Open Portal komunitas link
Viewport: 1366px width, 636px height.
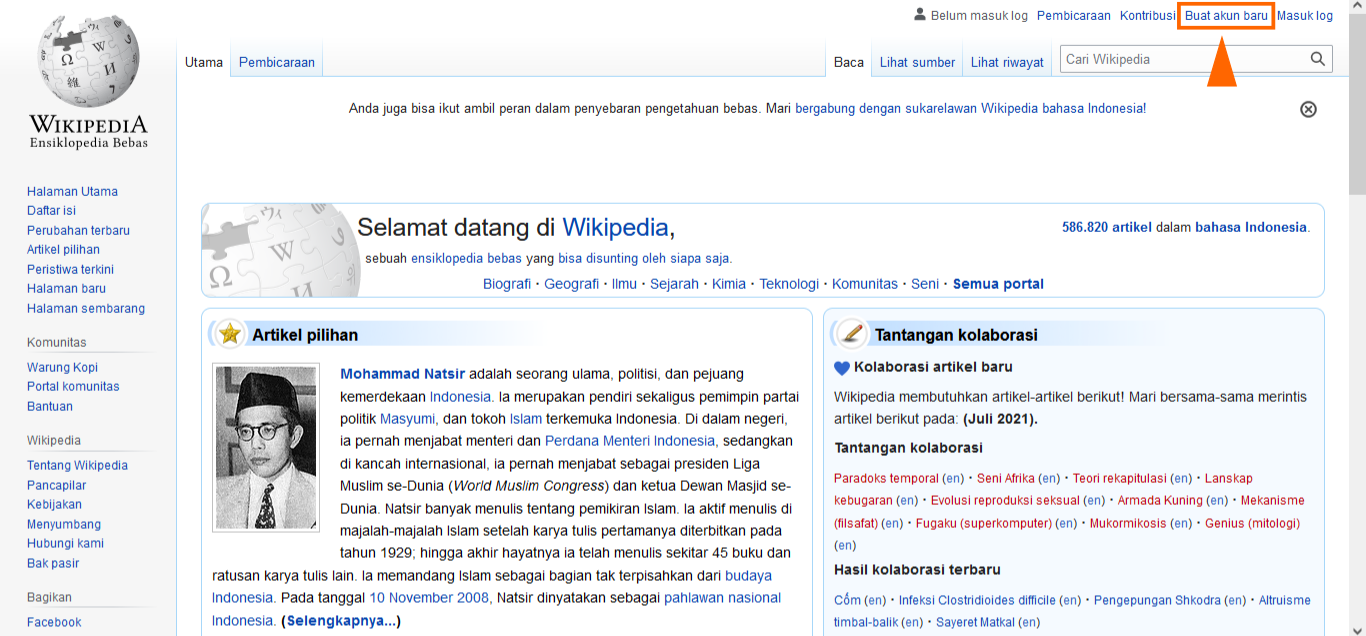click(x=73, y=387)
